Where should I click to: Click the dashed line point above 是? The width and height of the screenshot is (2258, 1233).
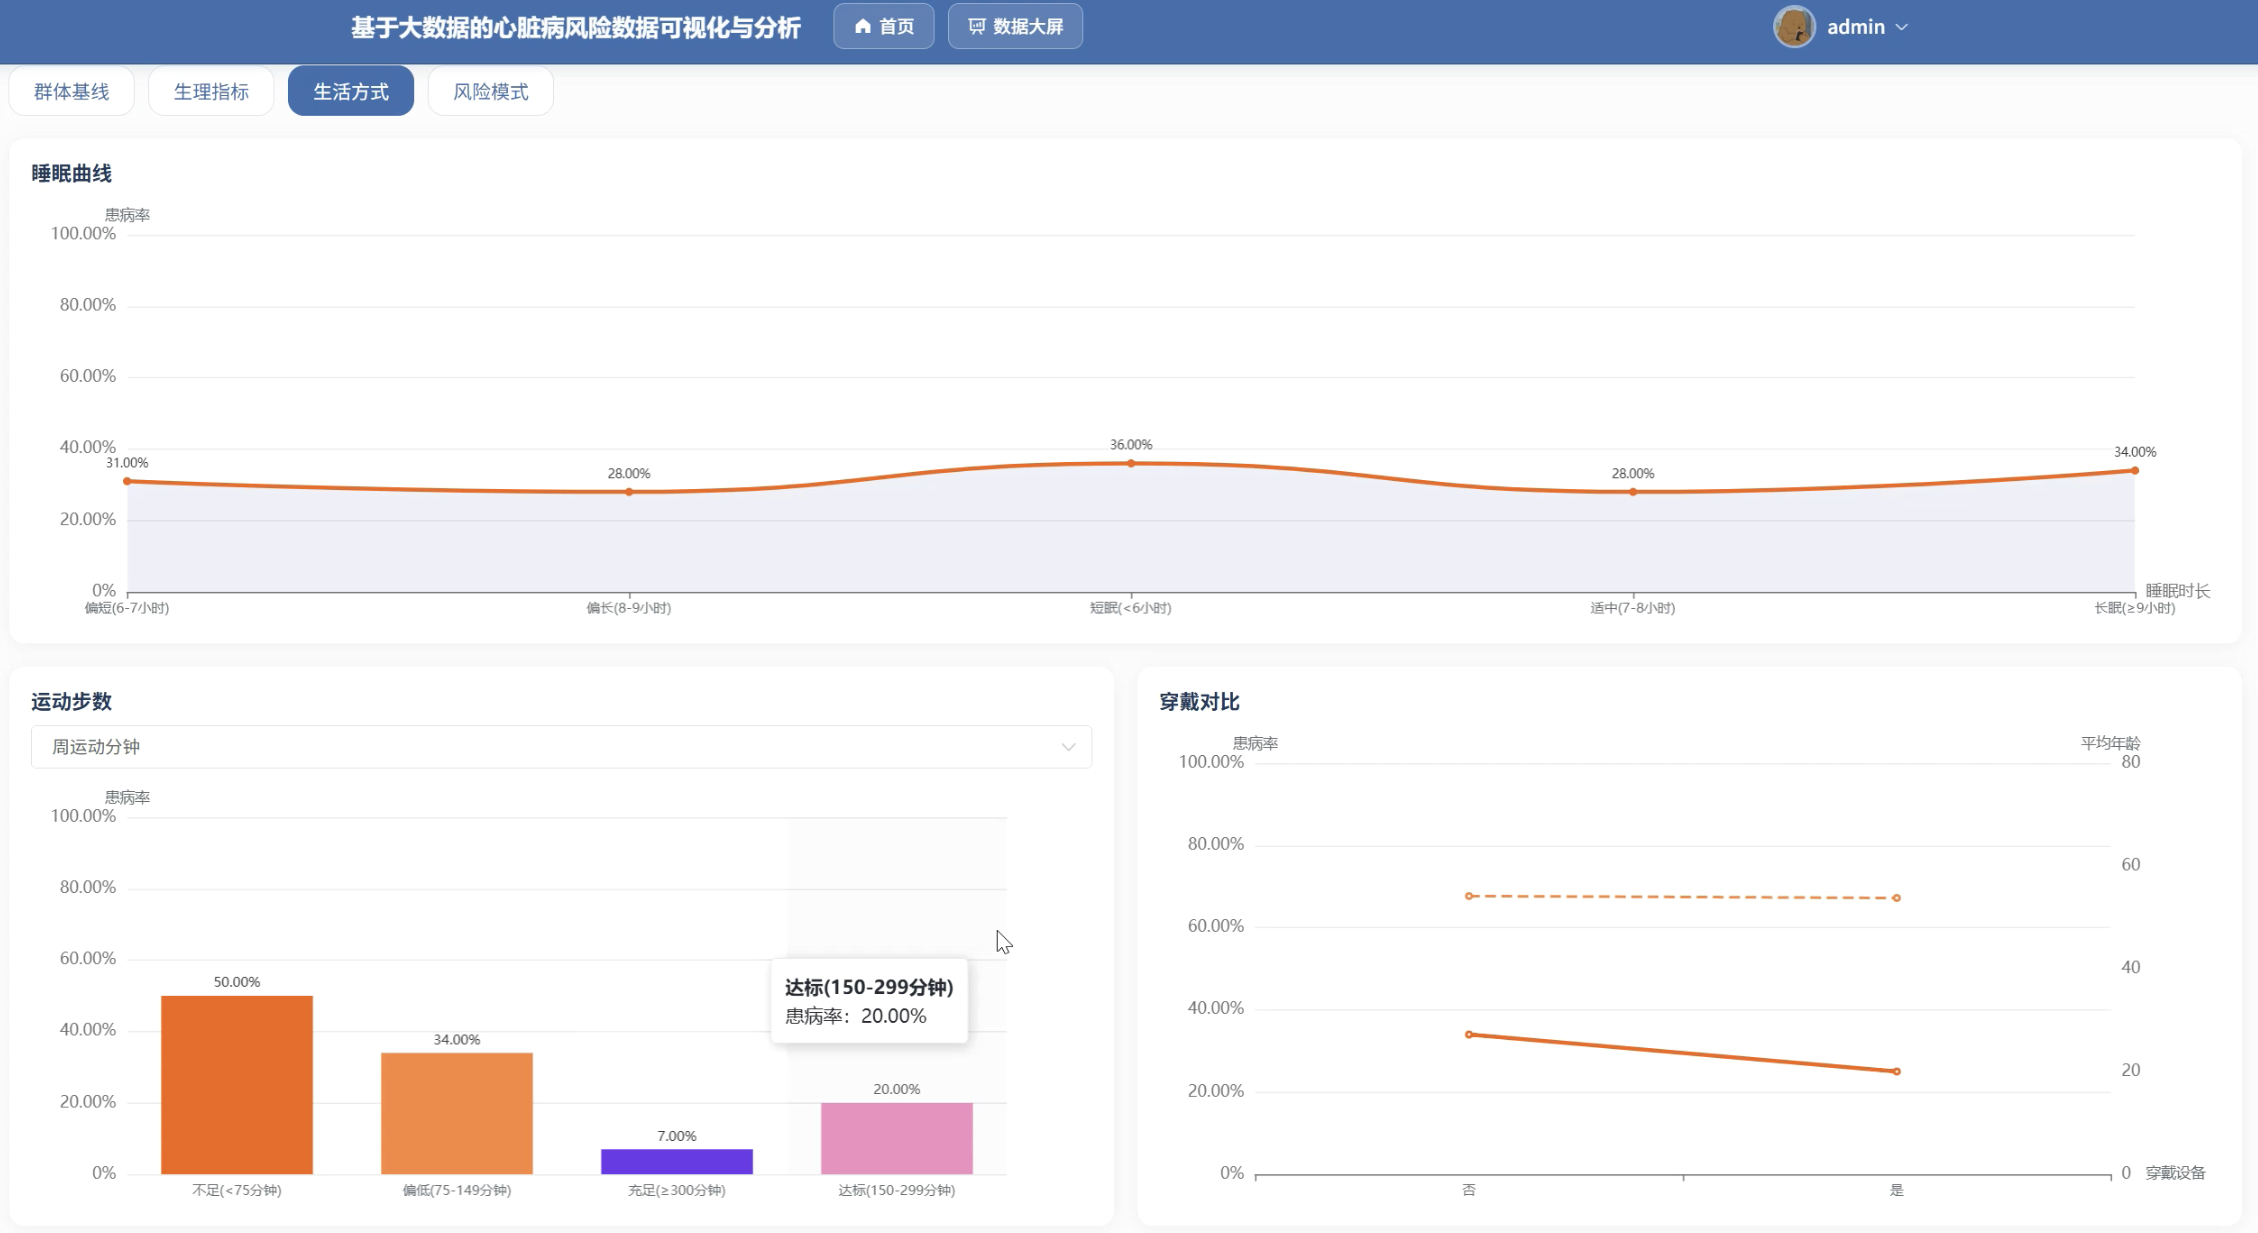click(x=1897, y=898)
